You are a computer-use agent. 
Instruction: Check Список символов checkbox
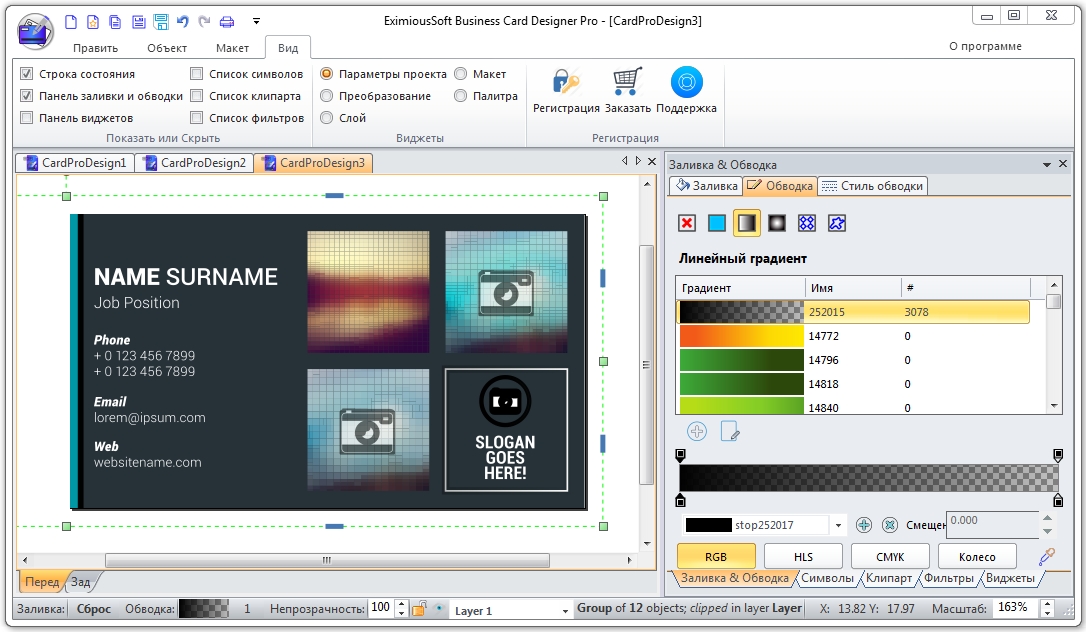[x=197, y=73]
